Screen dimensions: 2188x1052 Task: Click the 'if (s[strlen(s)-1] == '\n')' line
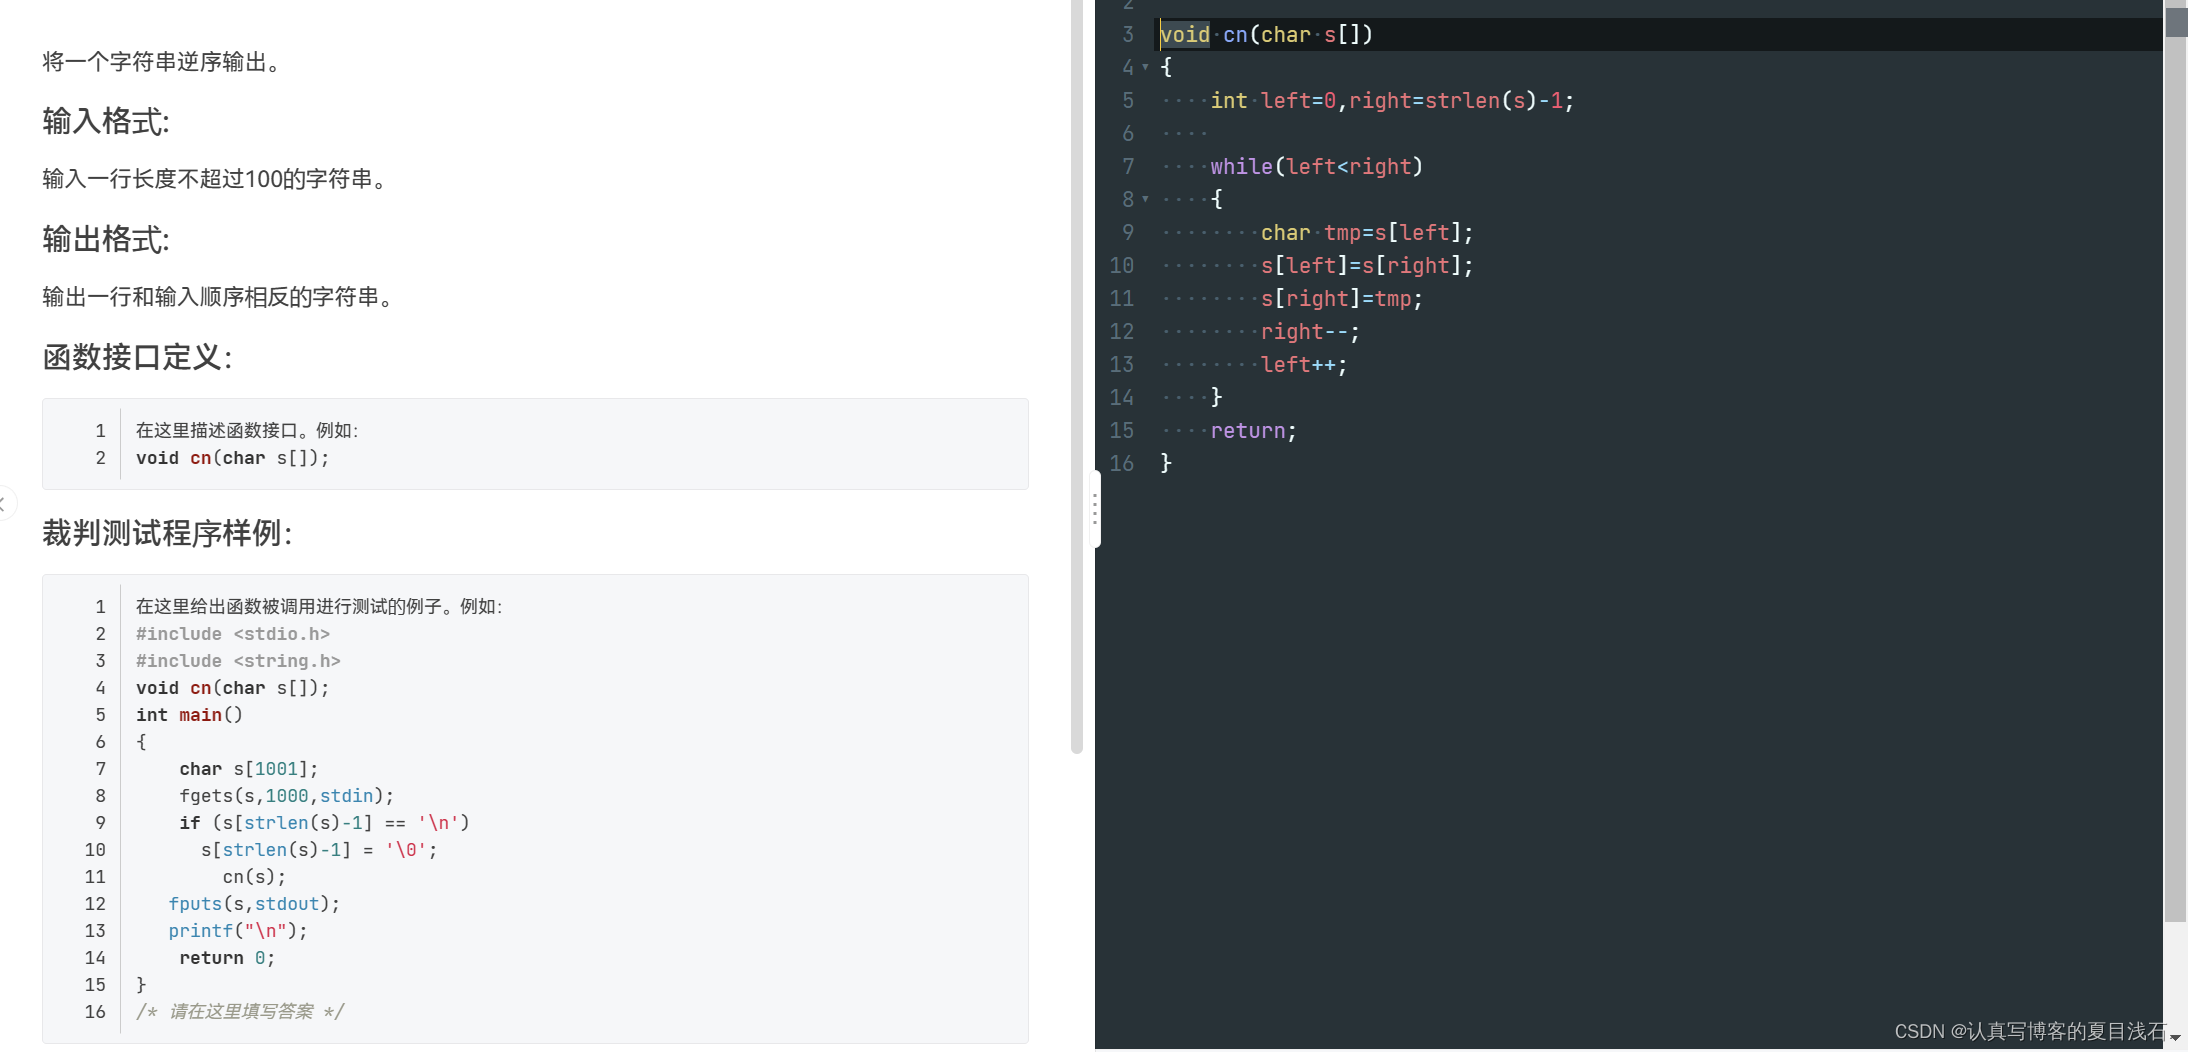325,823
